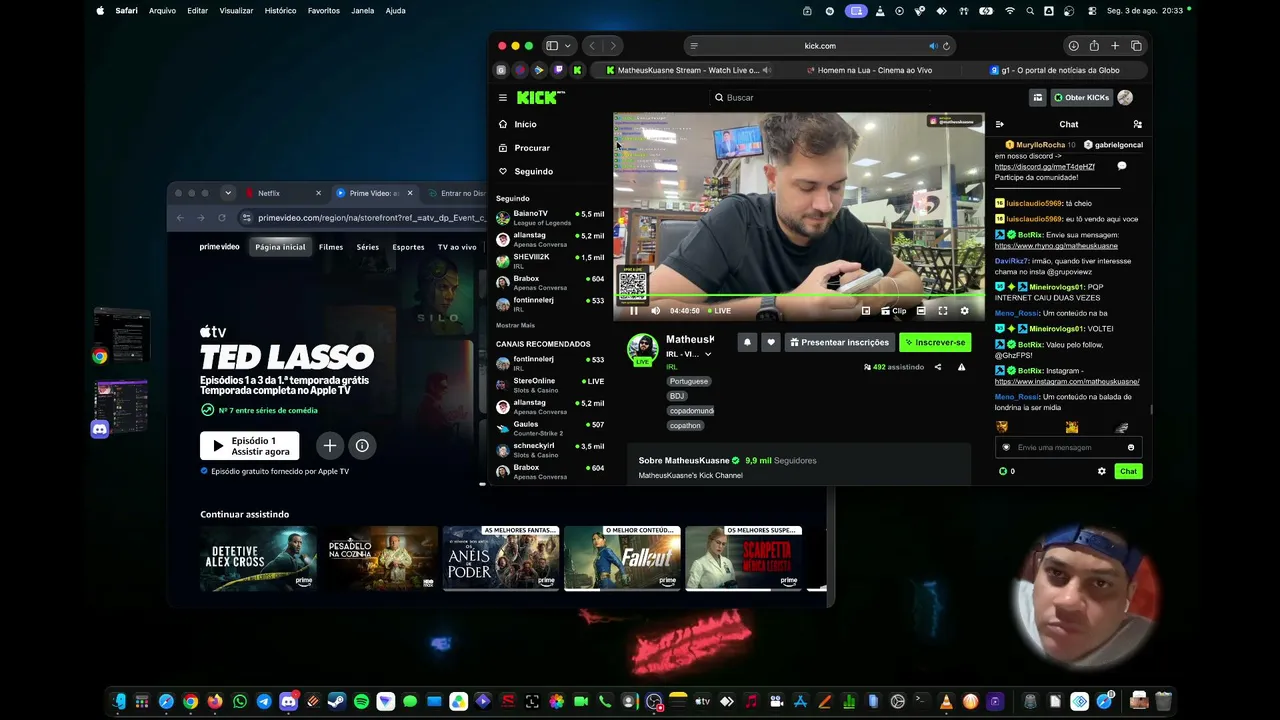Open chat users list icon
Viewport: 1280px width, 720px height.
[x=1137, y=125]
